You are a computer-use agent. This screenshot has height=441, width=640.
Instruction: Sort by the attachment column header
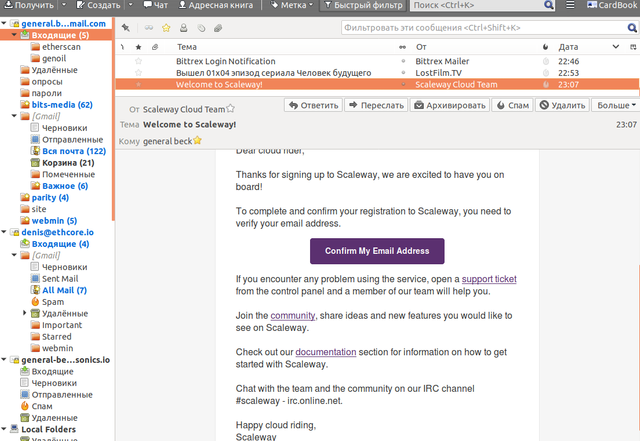point(155,47)
